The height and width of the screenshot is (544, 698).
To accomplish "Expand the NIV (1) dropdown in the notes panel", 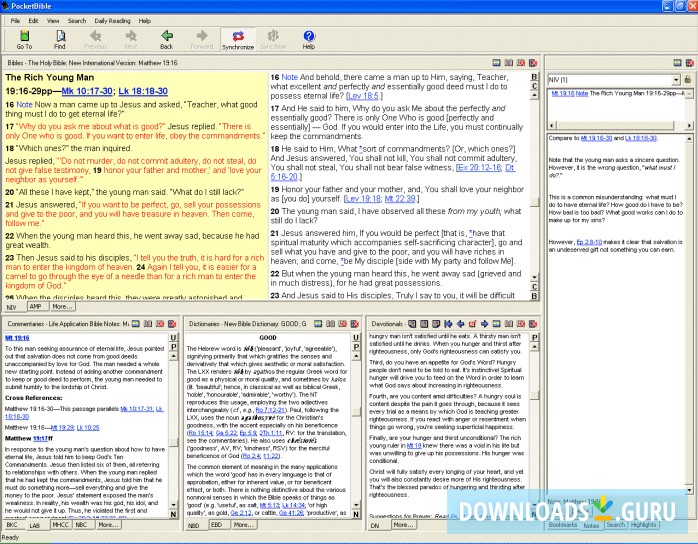I will tap(675, 79).
